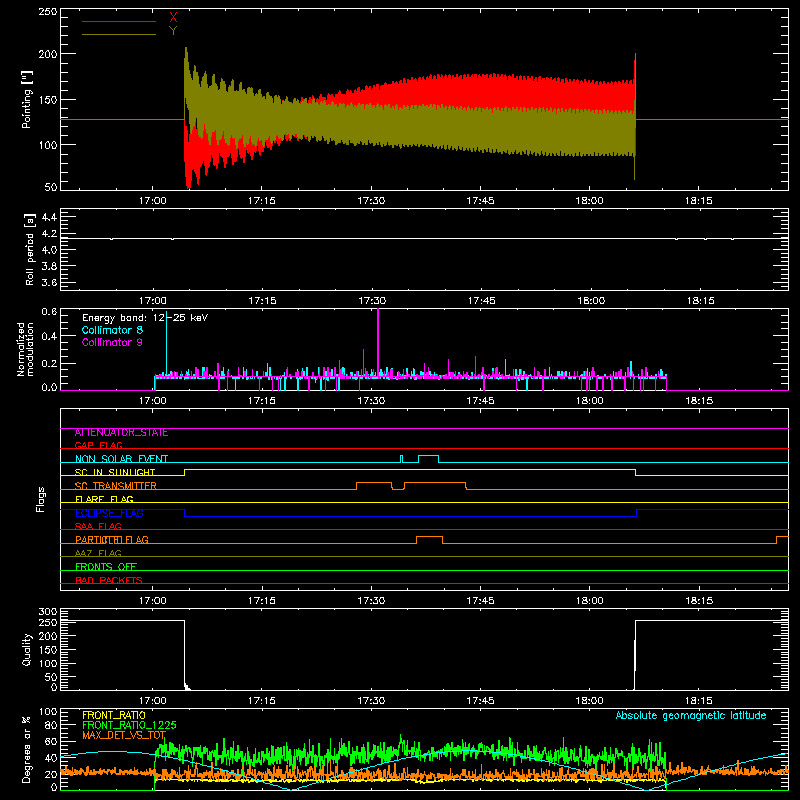This screenshot has width=800, height=800.
Task: Click the FLARE_FLAG label
Action: tap(104, 499)
